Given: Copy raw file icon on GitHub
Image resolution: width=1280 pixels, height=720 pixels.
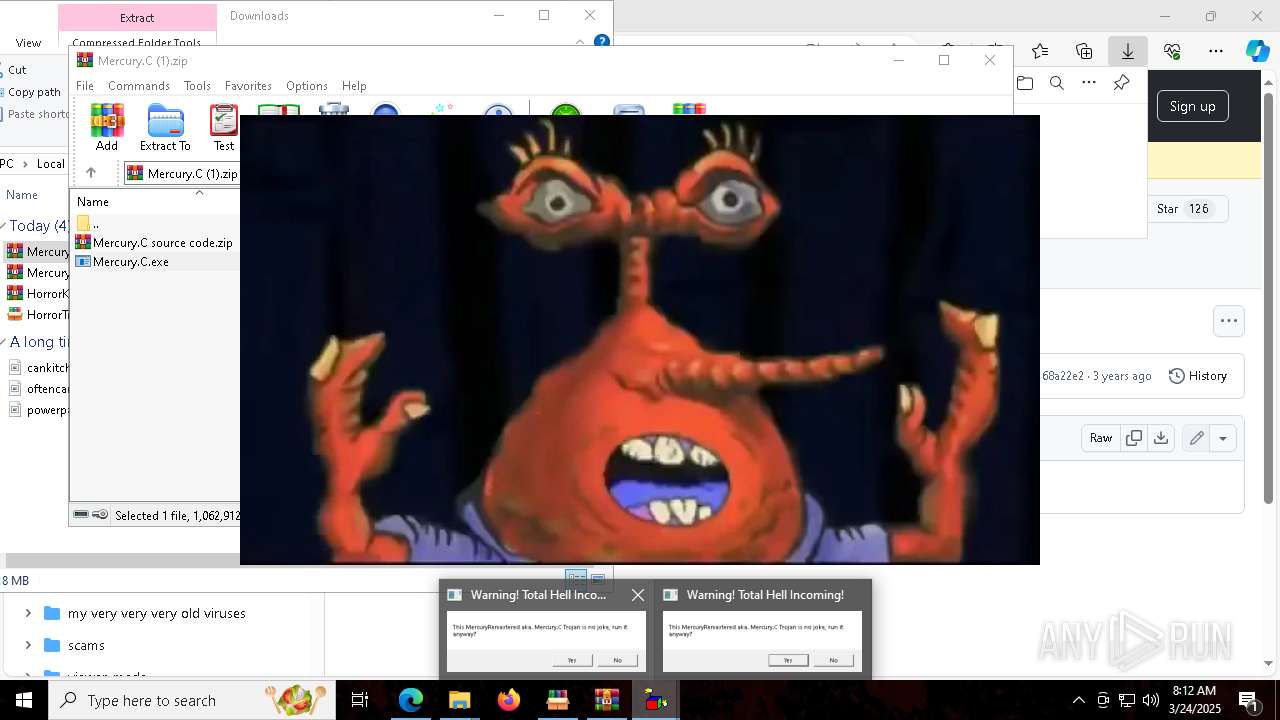Looking at the screenshot, I should point(1134,438).
